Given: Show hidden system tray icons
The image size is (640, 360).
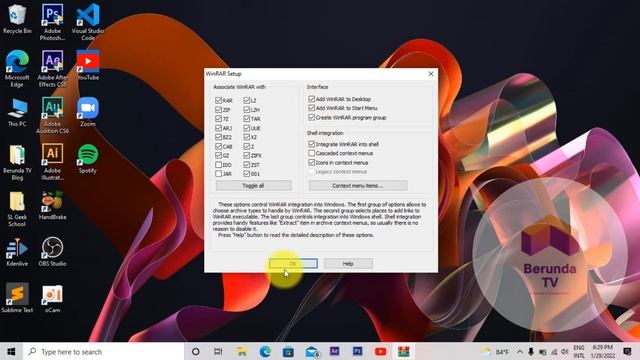Looking at the screenshot, I should pos(520,351).
